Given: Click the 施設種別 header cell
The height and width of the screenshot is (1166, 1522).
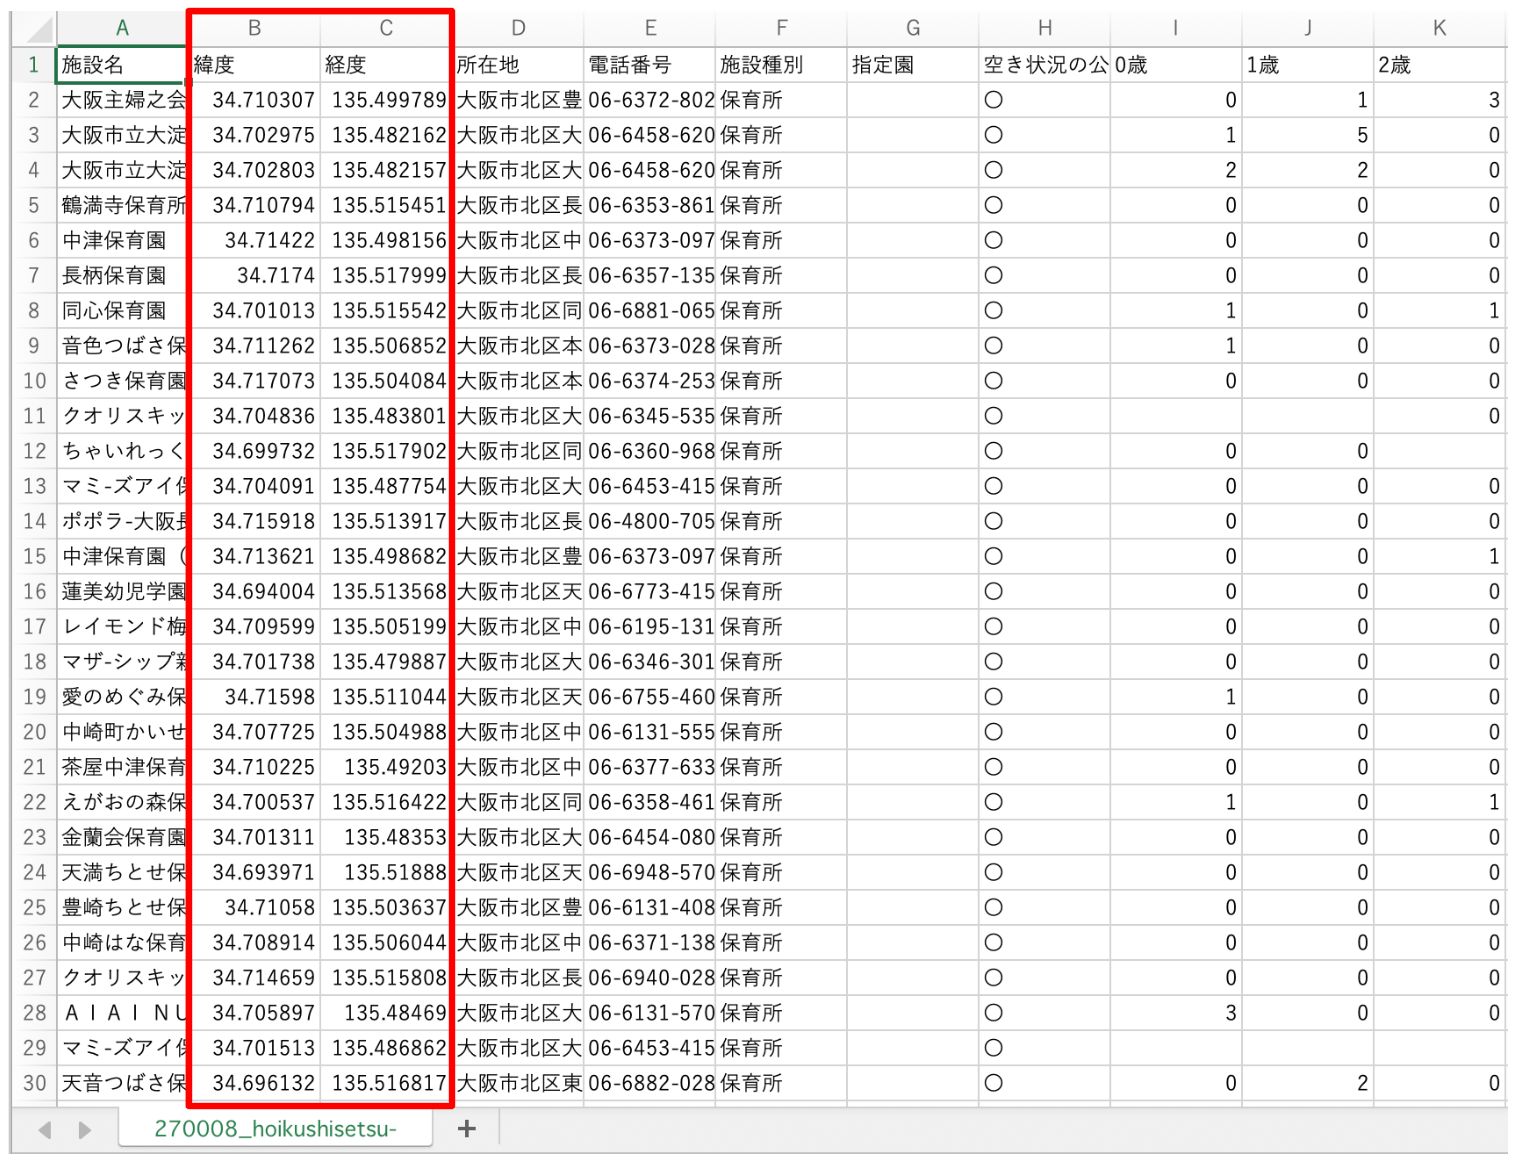Looking at the screenshot, I should point(781,65).
